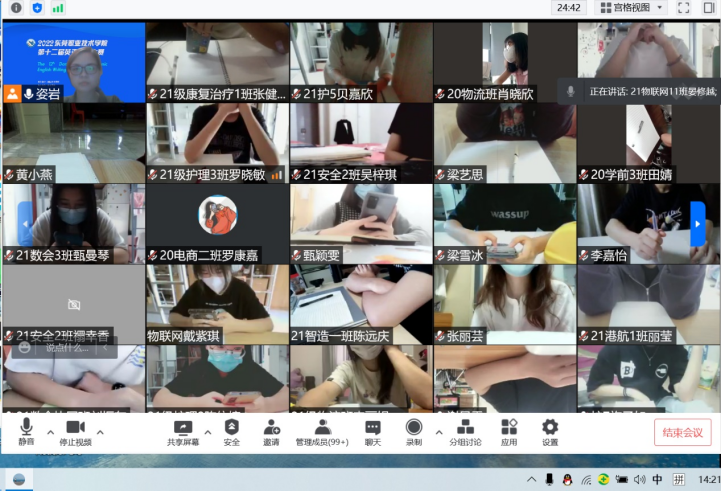Open Breakout Rooms (分组讨论)
Screen dimensions: 722x491
click(463, 431)
